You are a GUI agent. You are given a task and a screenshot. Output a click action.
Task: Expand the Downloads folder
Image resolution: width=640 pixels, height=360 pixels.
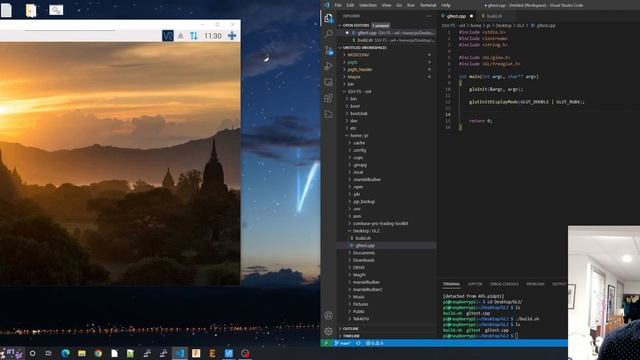point(364,260)
